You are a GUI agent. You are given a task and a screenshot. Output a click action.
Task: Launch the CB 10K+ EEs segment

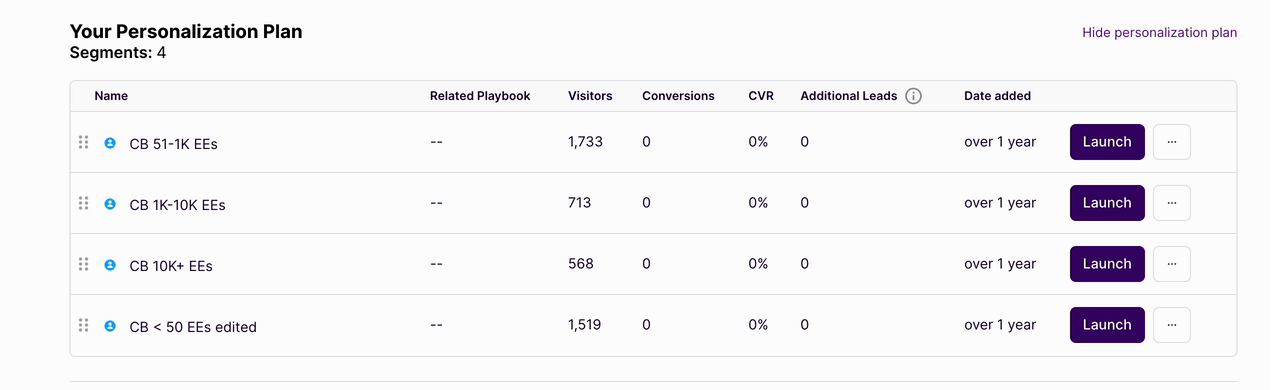[x=1107, y=264]
